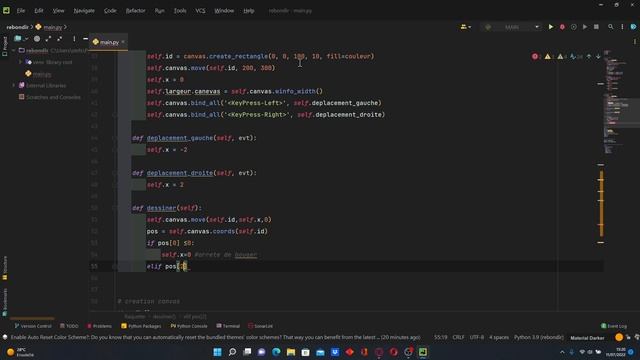Image resolution: width=640 pixels, height=360 pixels.
Task: Go to next highlighted error arrow
Action: click(598, 56)
